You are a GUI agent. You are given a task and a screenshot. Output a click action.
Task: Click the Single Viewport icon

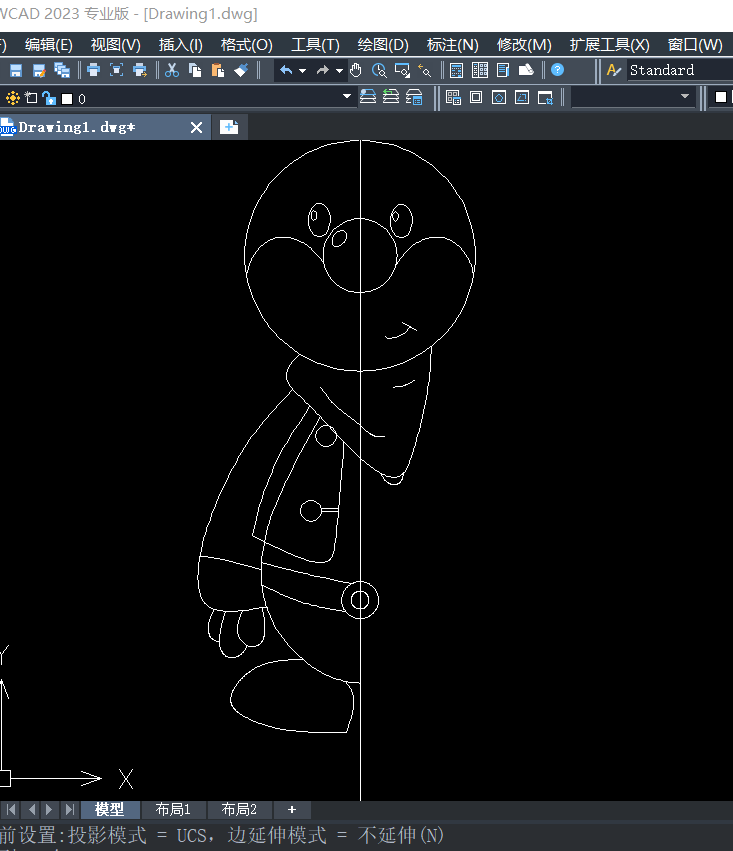coord(476,97)
